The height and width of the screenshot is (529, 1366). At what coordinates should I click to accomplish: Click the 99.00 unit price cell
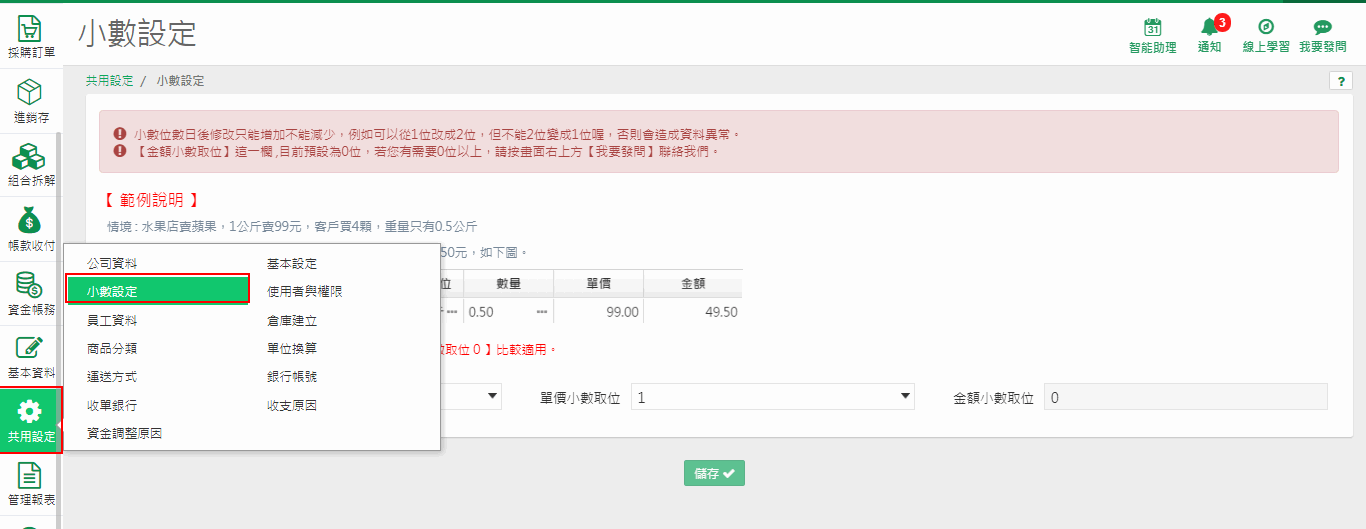click(601, 312)
